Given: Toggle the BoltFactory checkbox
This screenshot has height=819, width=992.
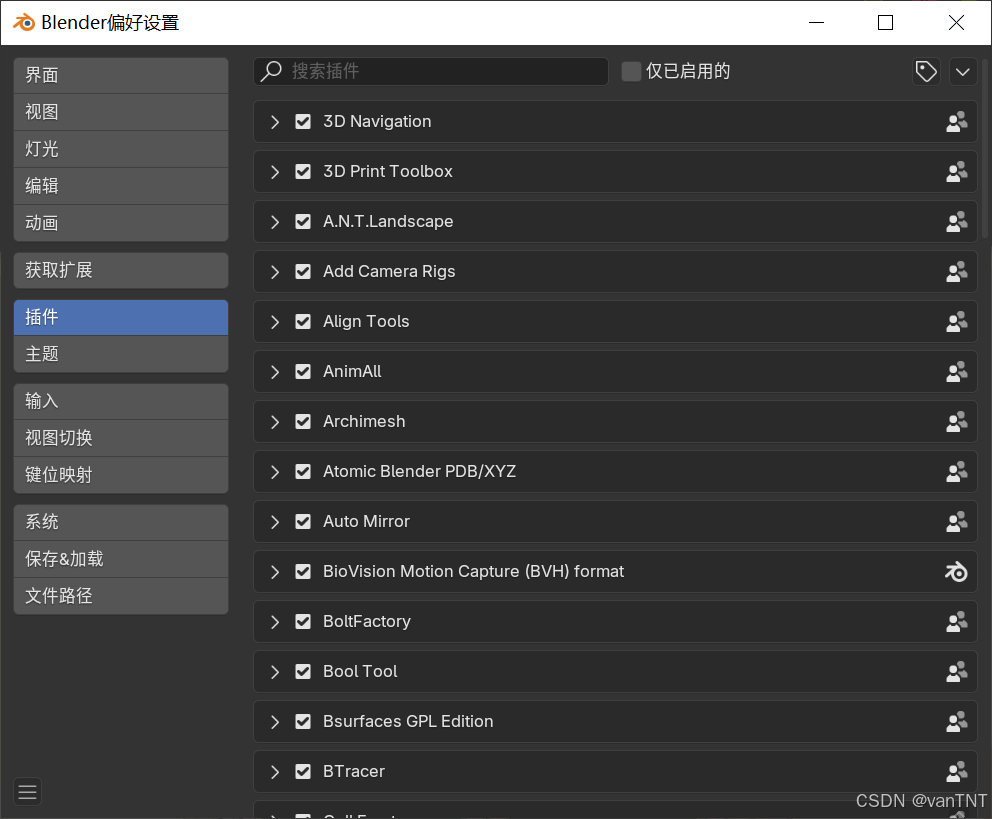Looking at the screenshot, I should tap(303, 622).
